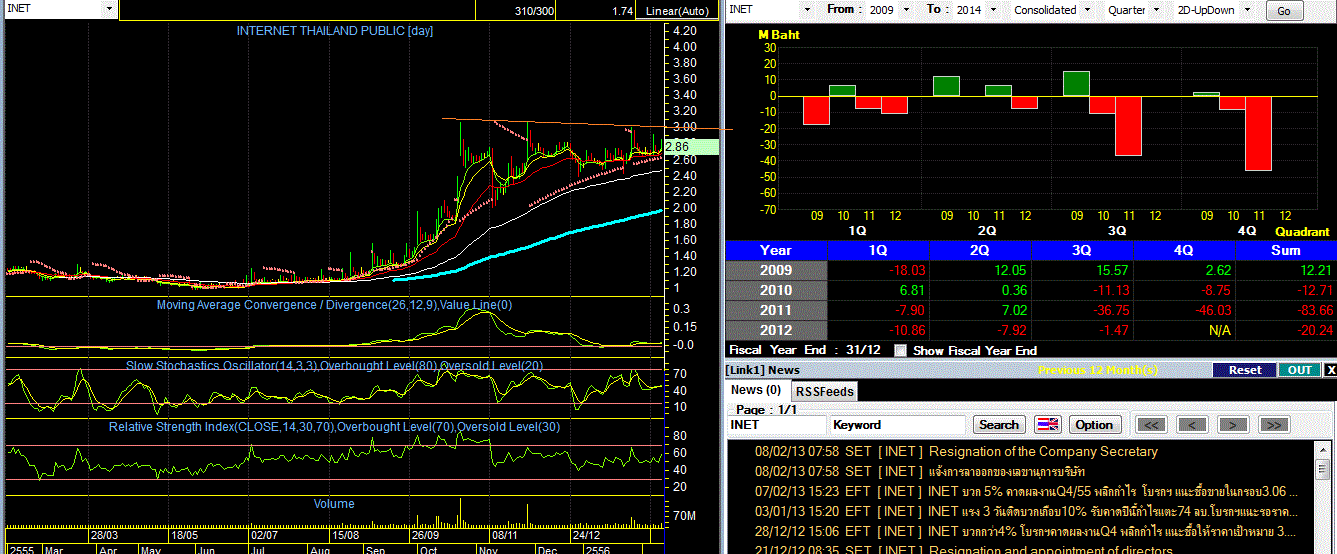Click the Volume panel label
The height and width of the screenshot is (554, 1337).
(334, 503)
